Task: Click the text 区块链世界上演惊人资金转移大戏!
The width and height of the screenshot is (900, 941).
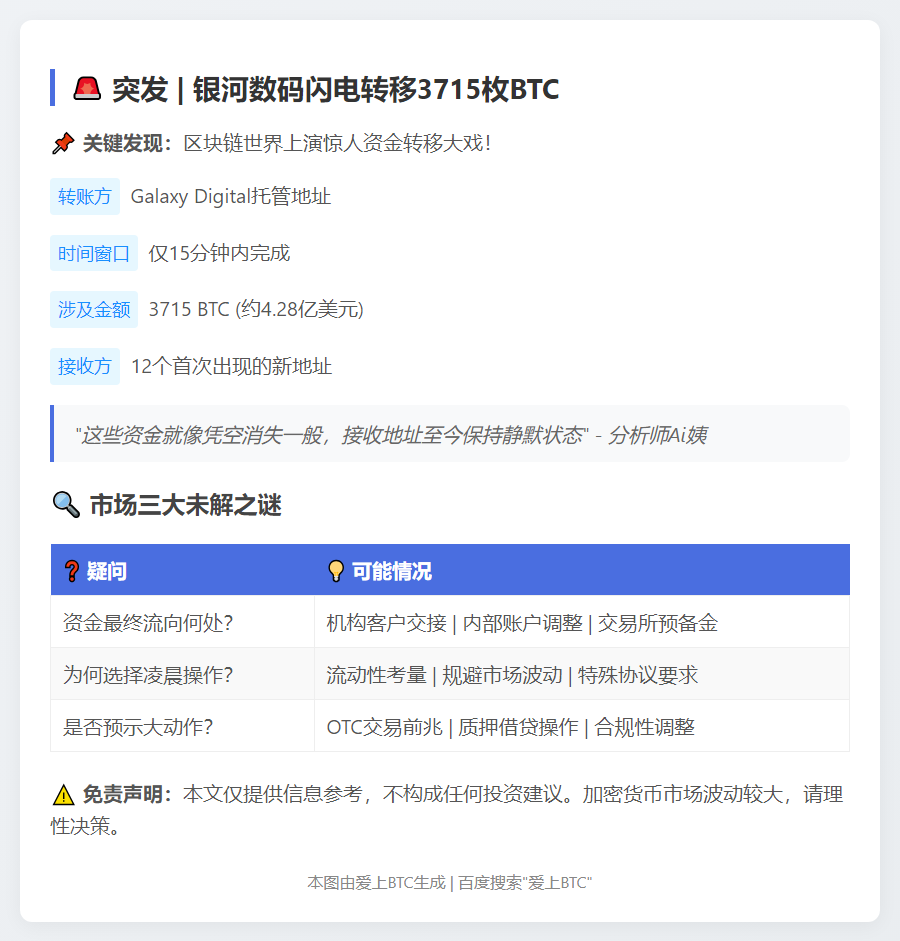Action: pyautogui.click(x=338, y=143)
